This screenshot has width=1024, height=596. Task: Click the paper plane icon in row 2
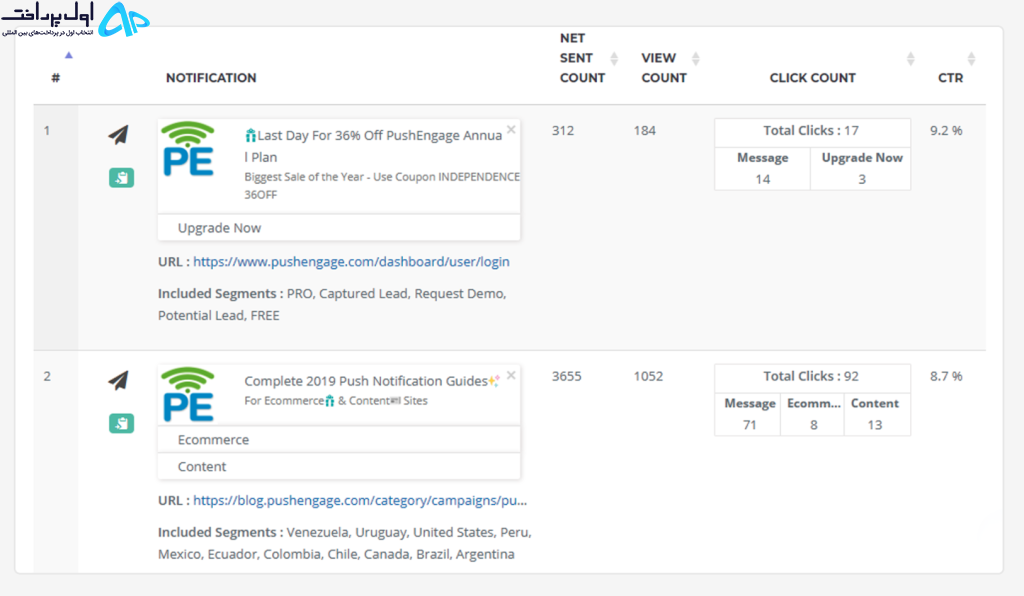point(118,381)
